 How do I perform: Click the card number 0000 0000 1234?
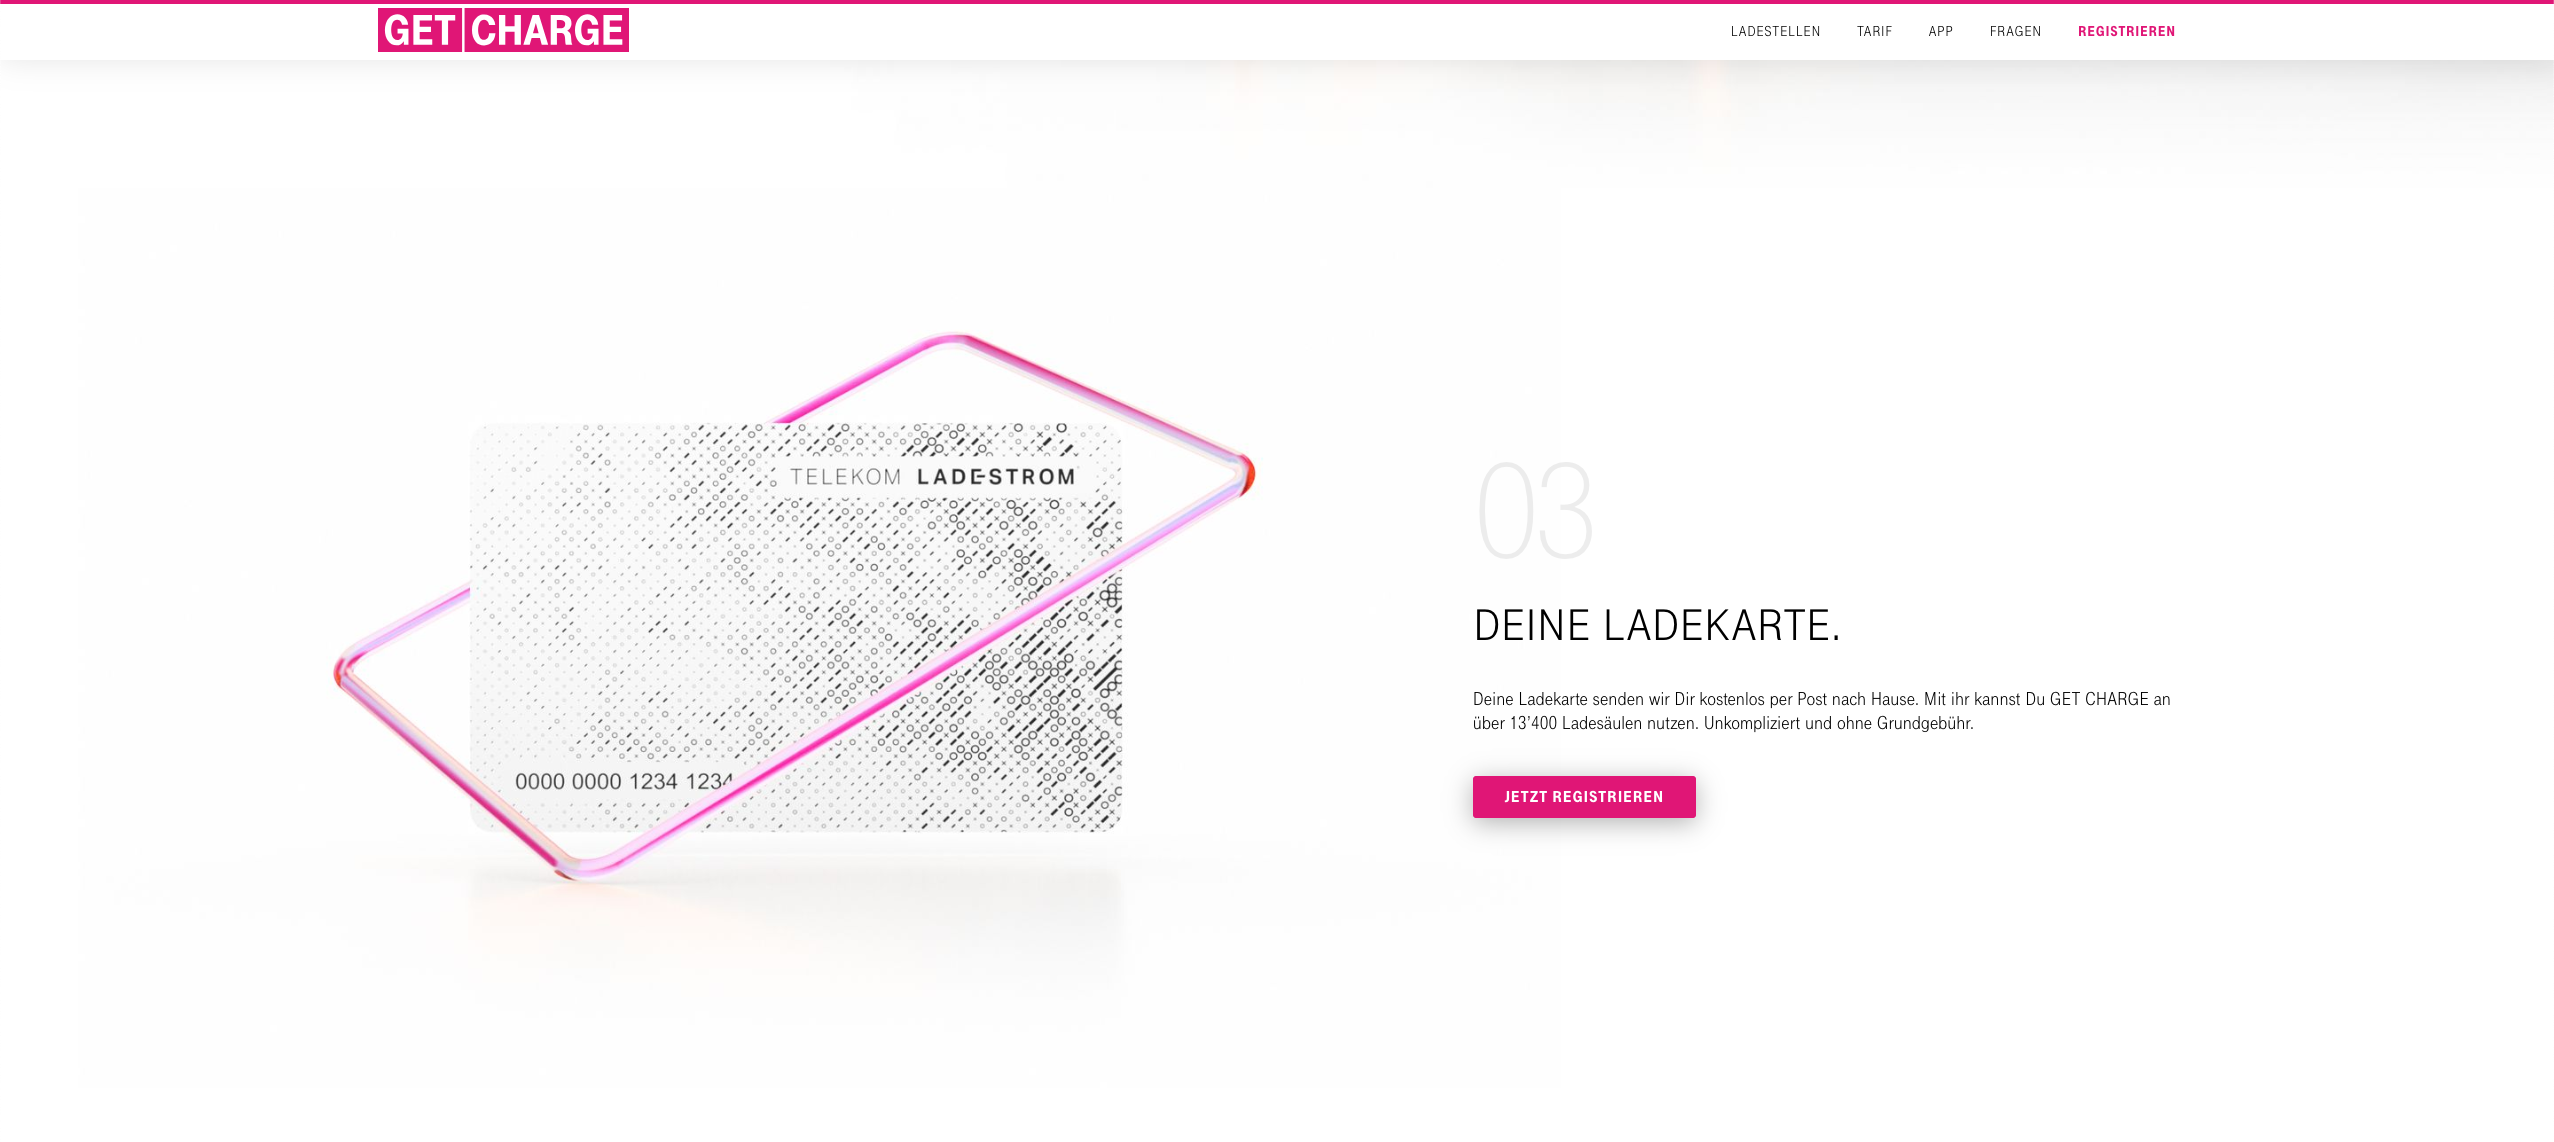[624, 781]
